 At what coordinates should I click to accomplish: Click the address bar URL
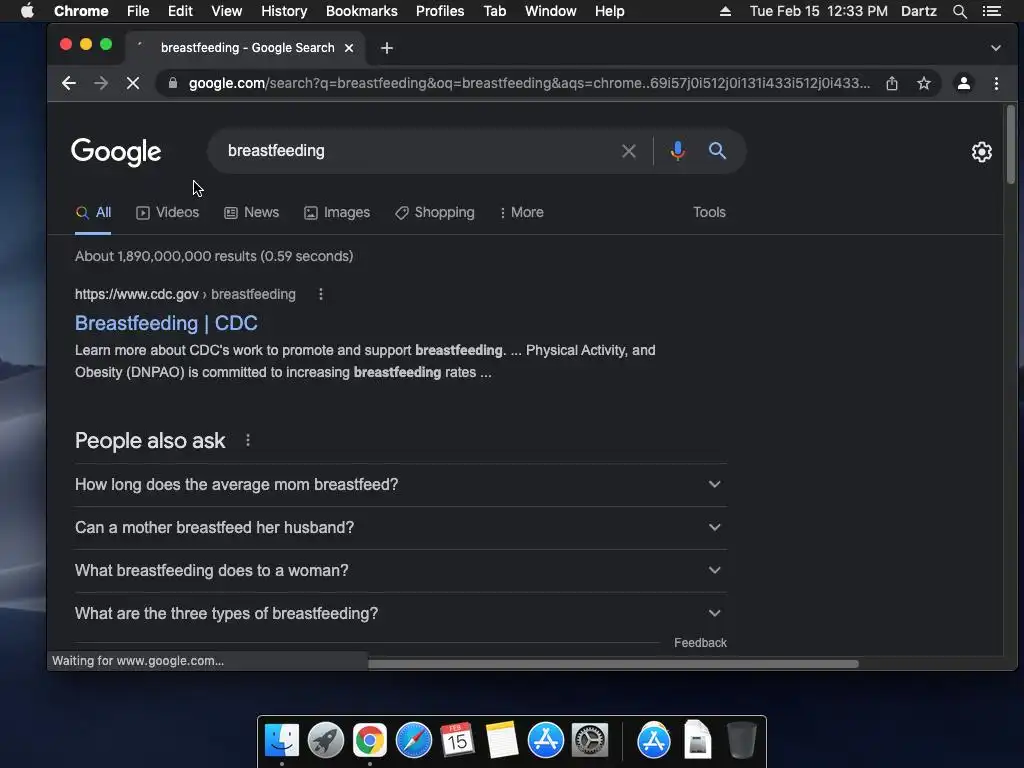[529, 83]
